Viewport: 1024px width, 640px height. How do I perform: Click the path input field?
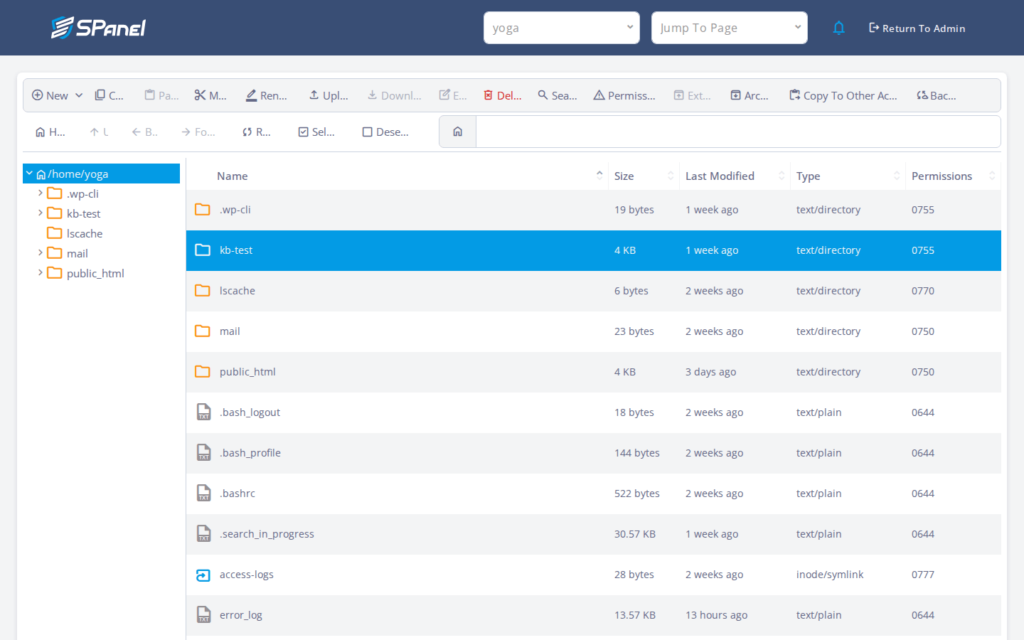738,132
